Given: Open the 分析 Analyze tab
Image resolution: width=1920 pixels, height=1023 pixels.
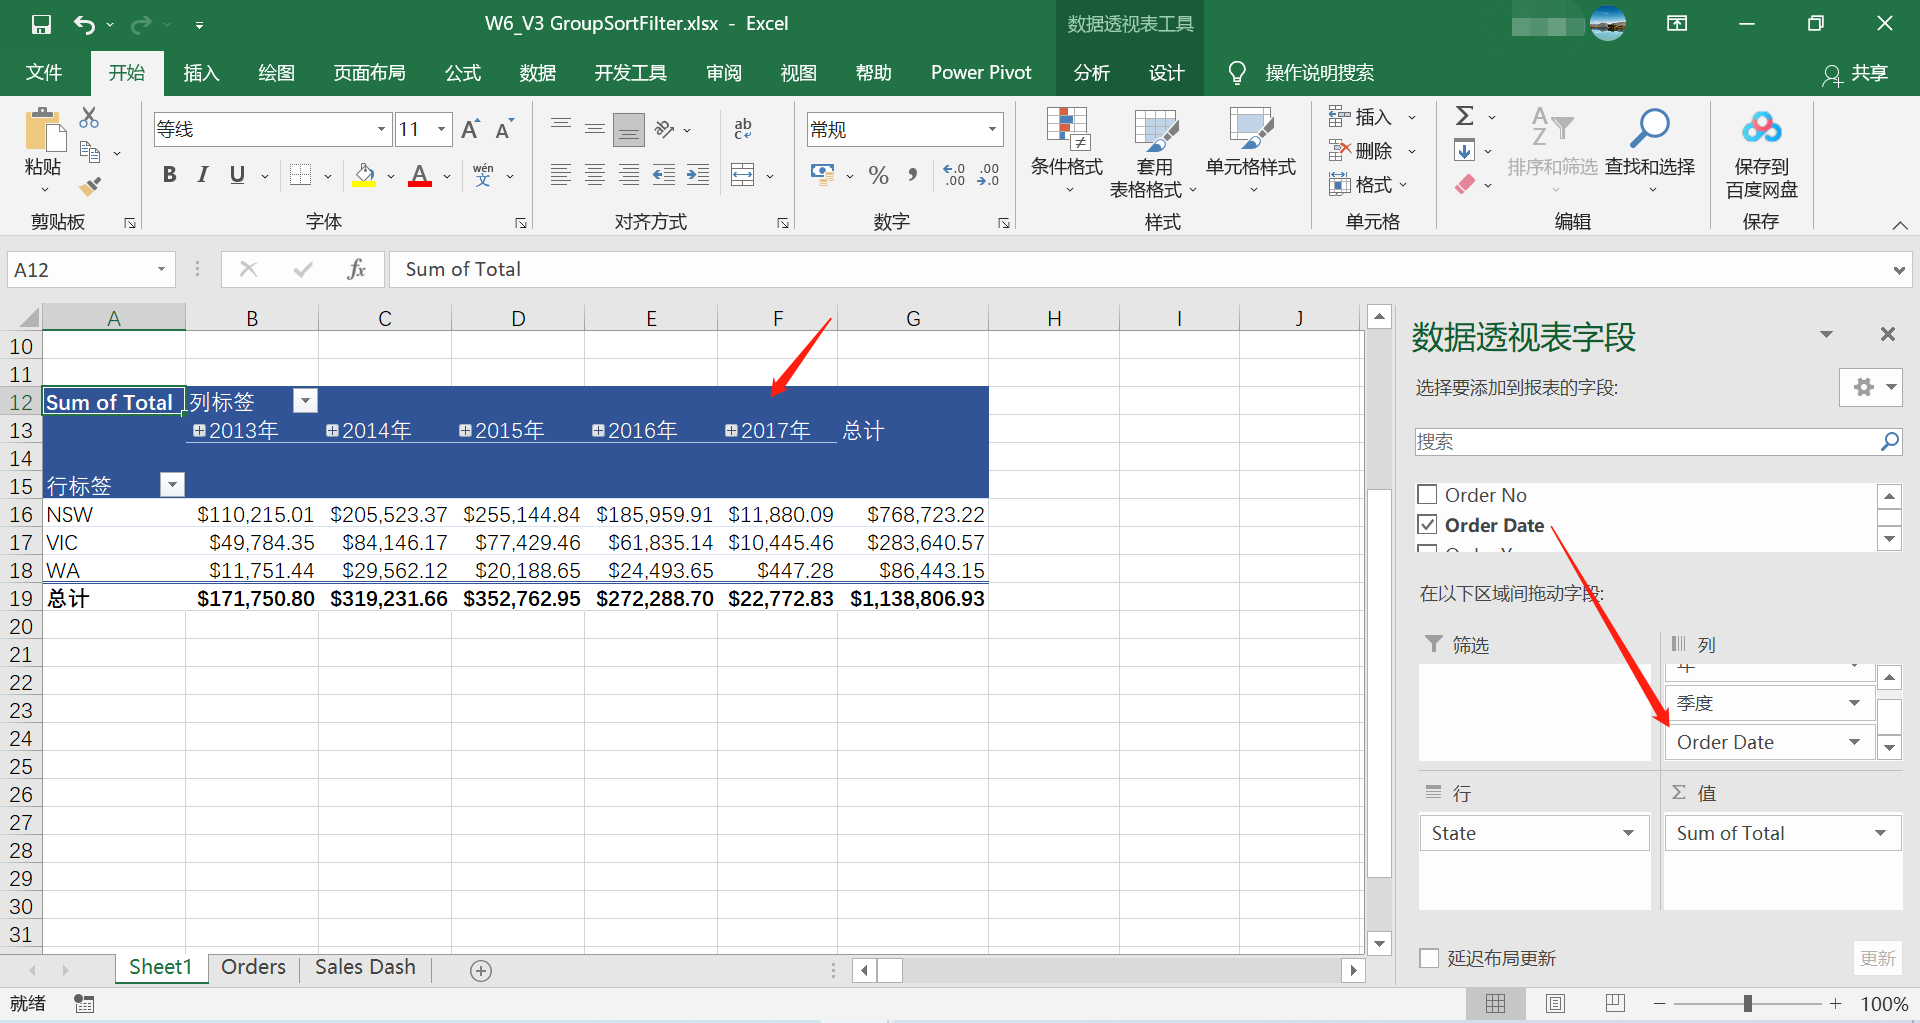Looking at the screenshot, I should [1092, 73].
